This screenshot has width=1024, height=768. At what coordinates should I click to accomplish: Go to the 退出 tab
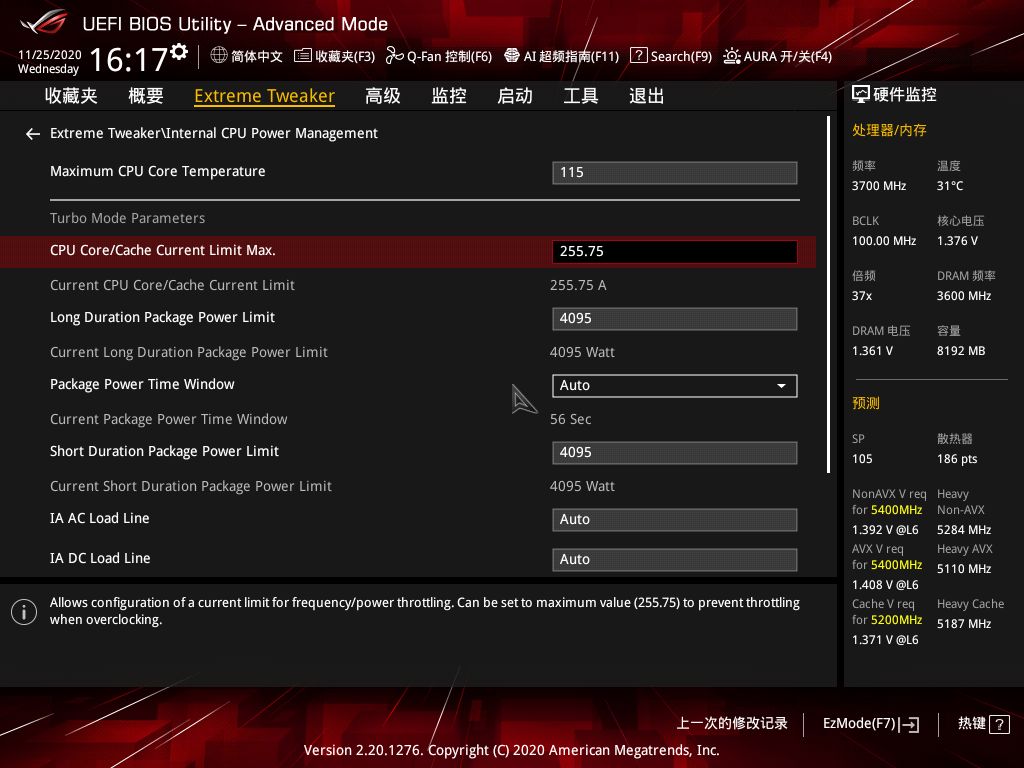click(x=647, y=96)
